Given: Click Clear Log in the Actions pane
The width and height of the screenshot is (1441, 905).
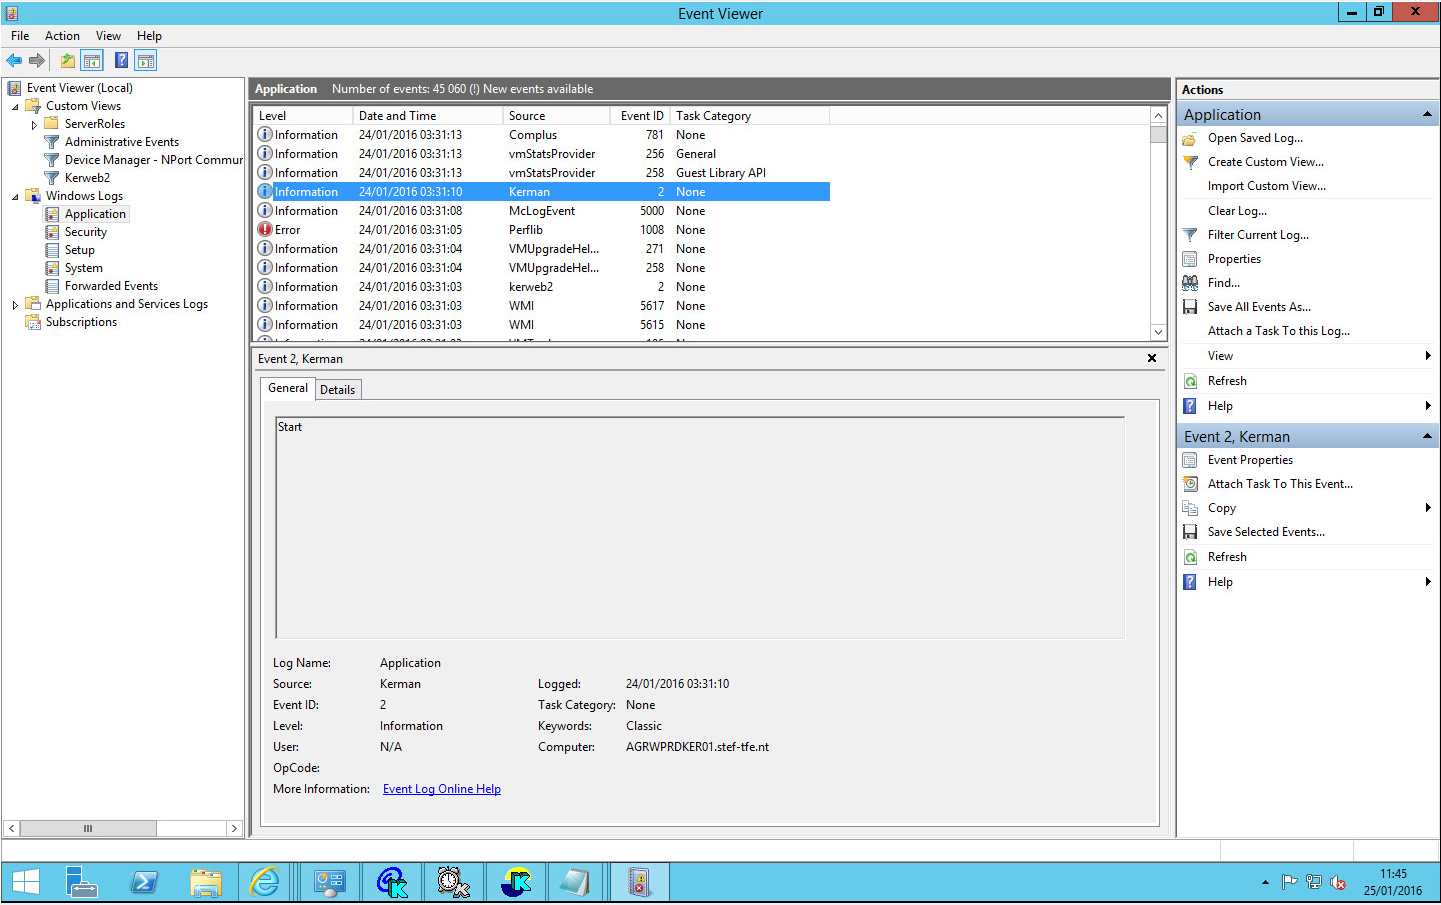Looking at the screenshot, I should pyautogui.click(x=1236, y=211).
